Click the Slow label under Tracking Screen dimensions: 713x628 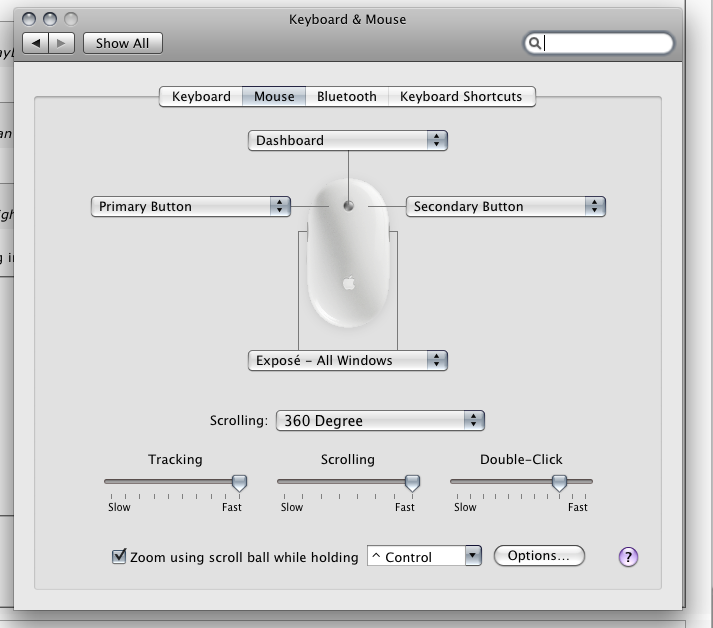pos(119,507)
